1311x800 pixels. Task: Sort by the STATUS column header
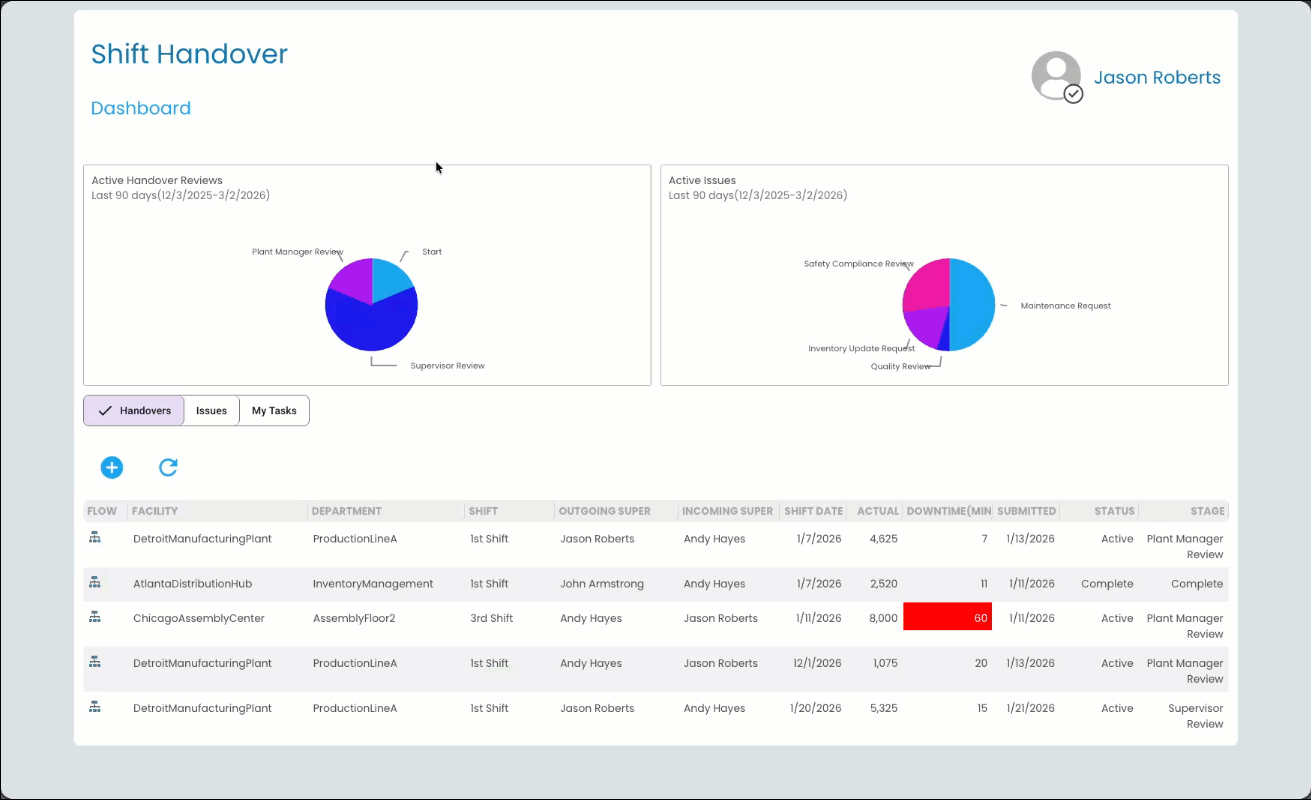(x=1114, y=511)
